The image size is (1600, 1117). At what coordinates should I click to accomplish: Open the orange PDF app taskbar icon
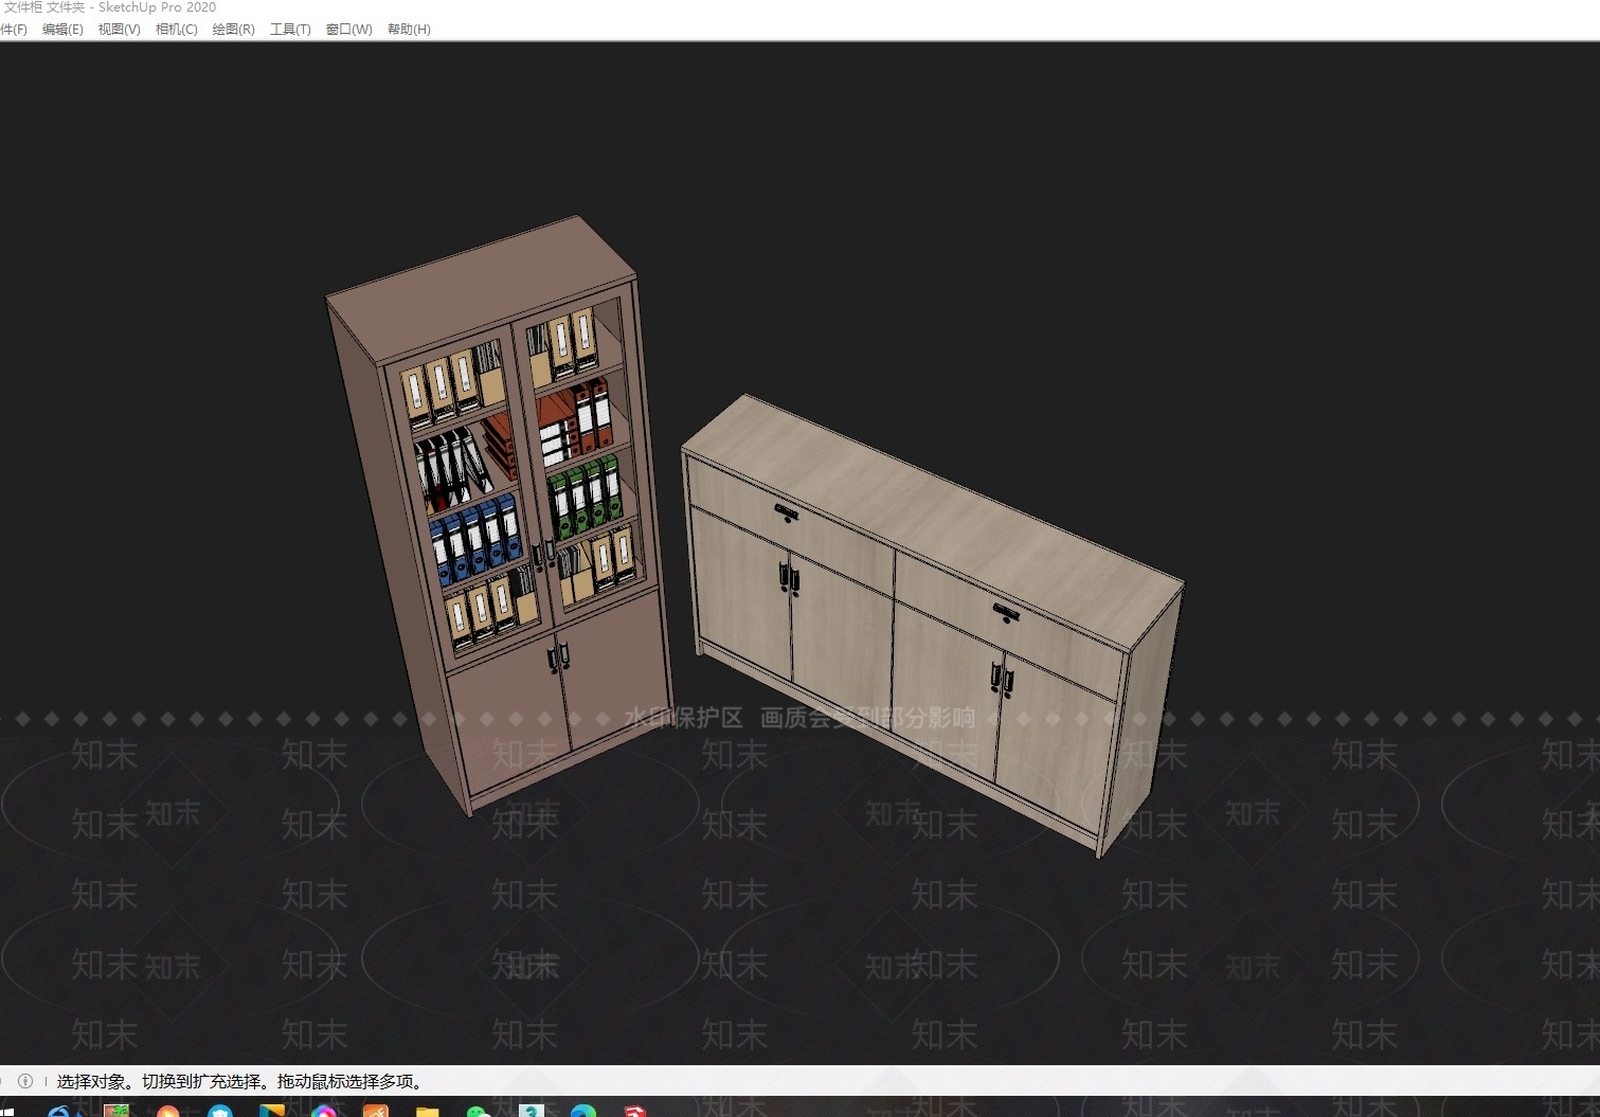click(x=375, y=1110)
